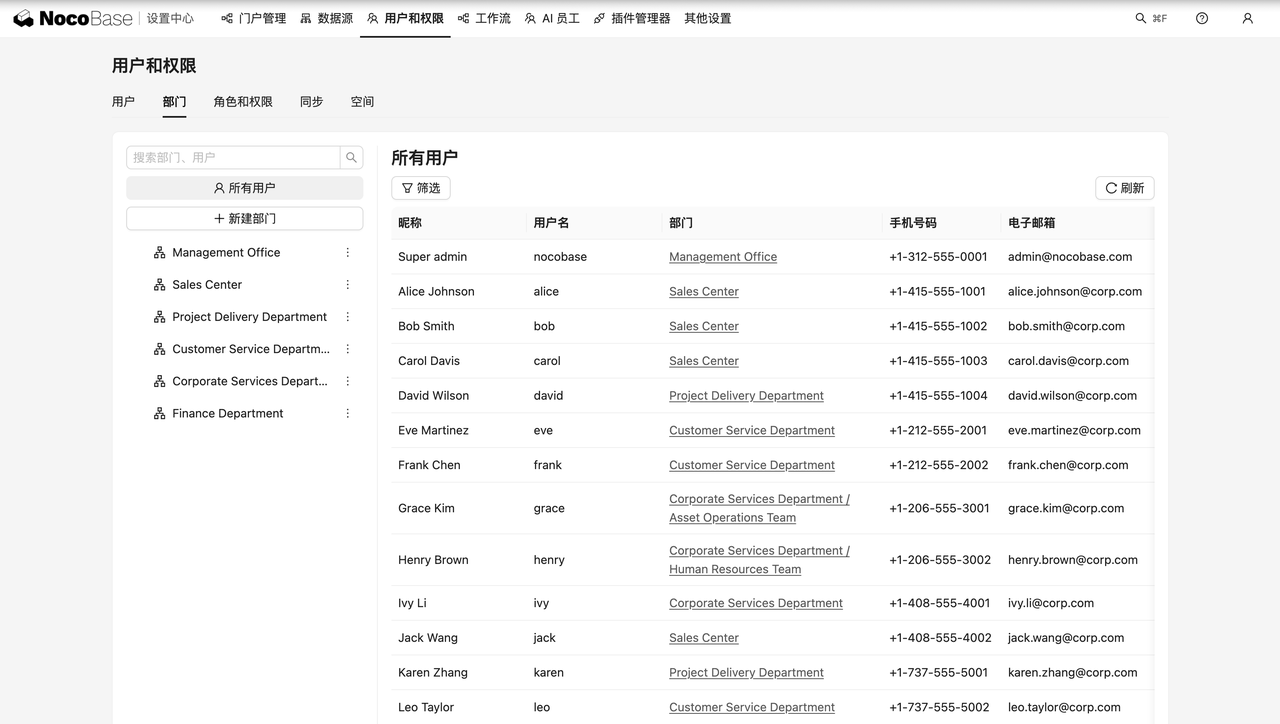Open 工作流 in the top navigation
The height and width of the screenshot is (724, 1280).
(x=484, y=18)
